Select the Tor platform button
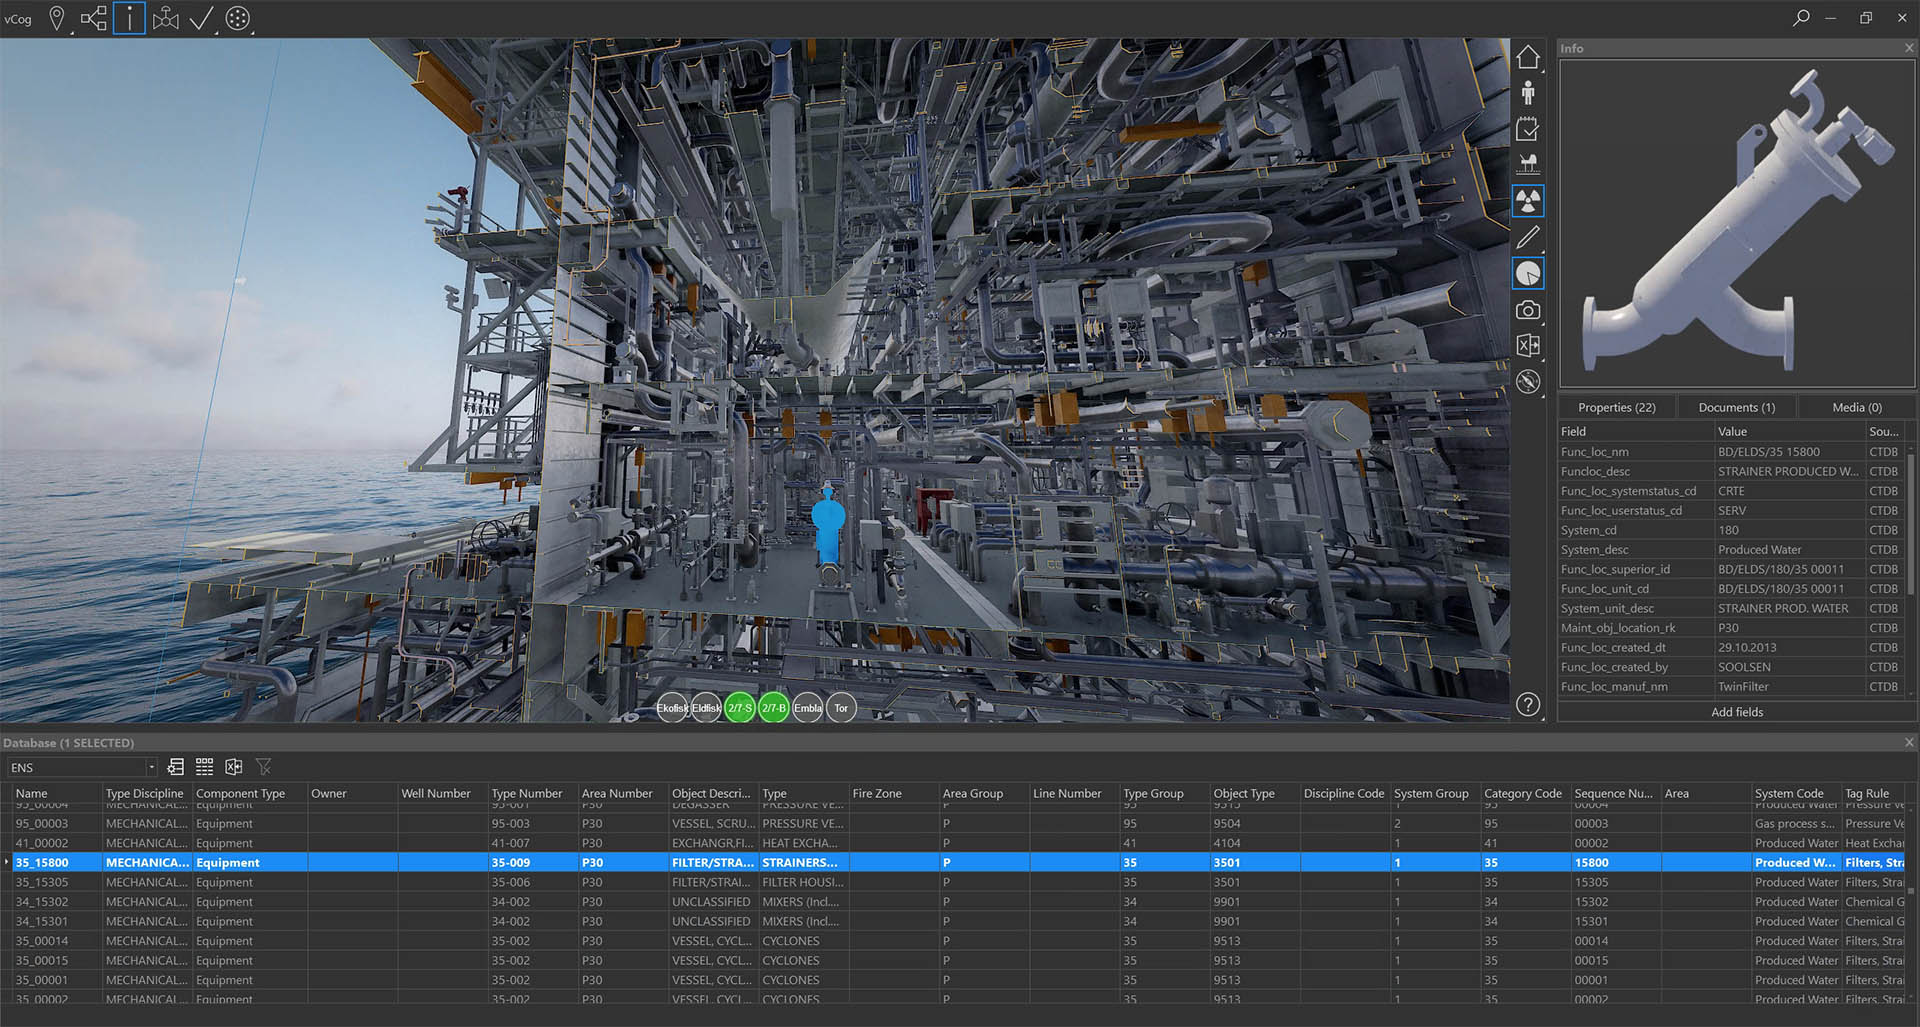The width and height of the screenshot is (1920, 1027). 841,708
